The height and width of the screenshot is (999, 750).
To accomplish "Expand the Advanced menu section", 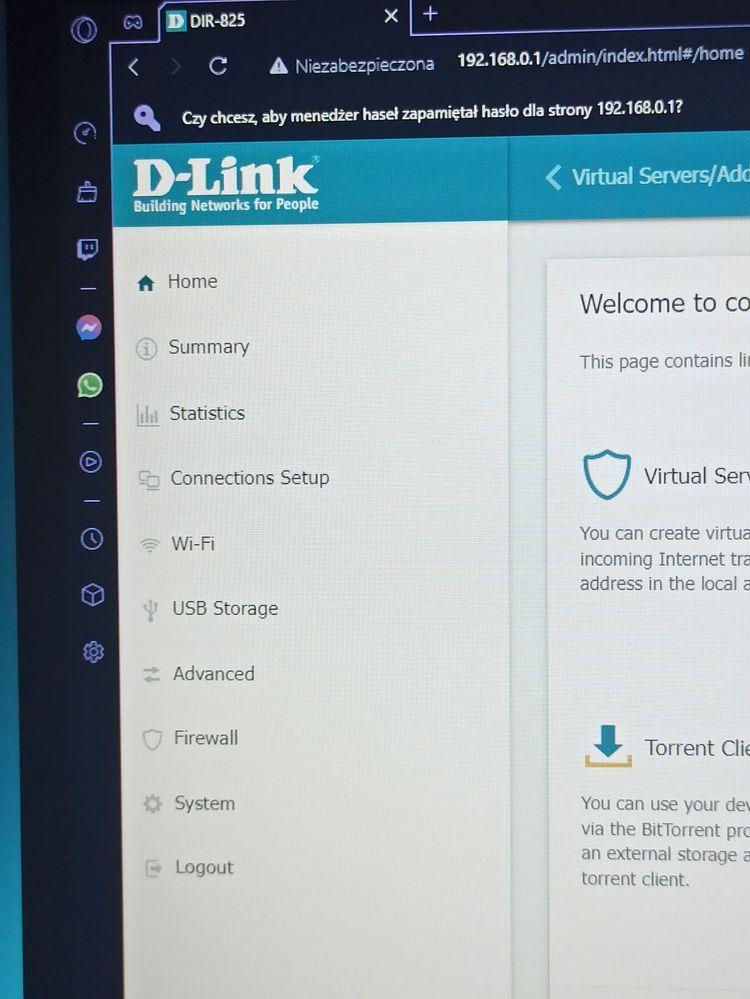I will [x=213, y=674].
